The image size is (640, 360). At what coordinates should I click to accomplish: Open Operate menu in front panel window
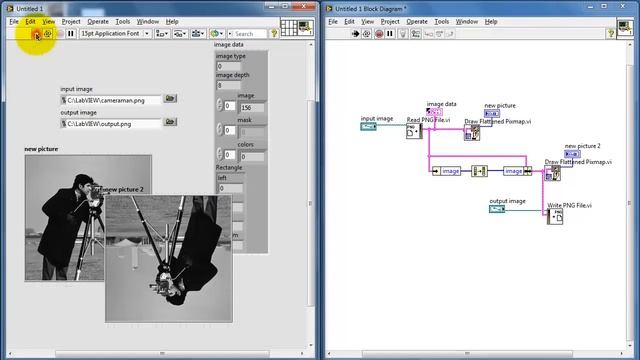(98, 22)
